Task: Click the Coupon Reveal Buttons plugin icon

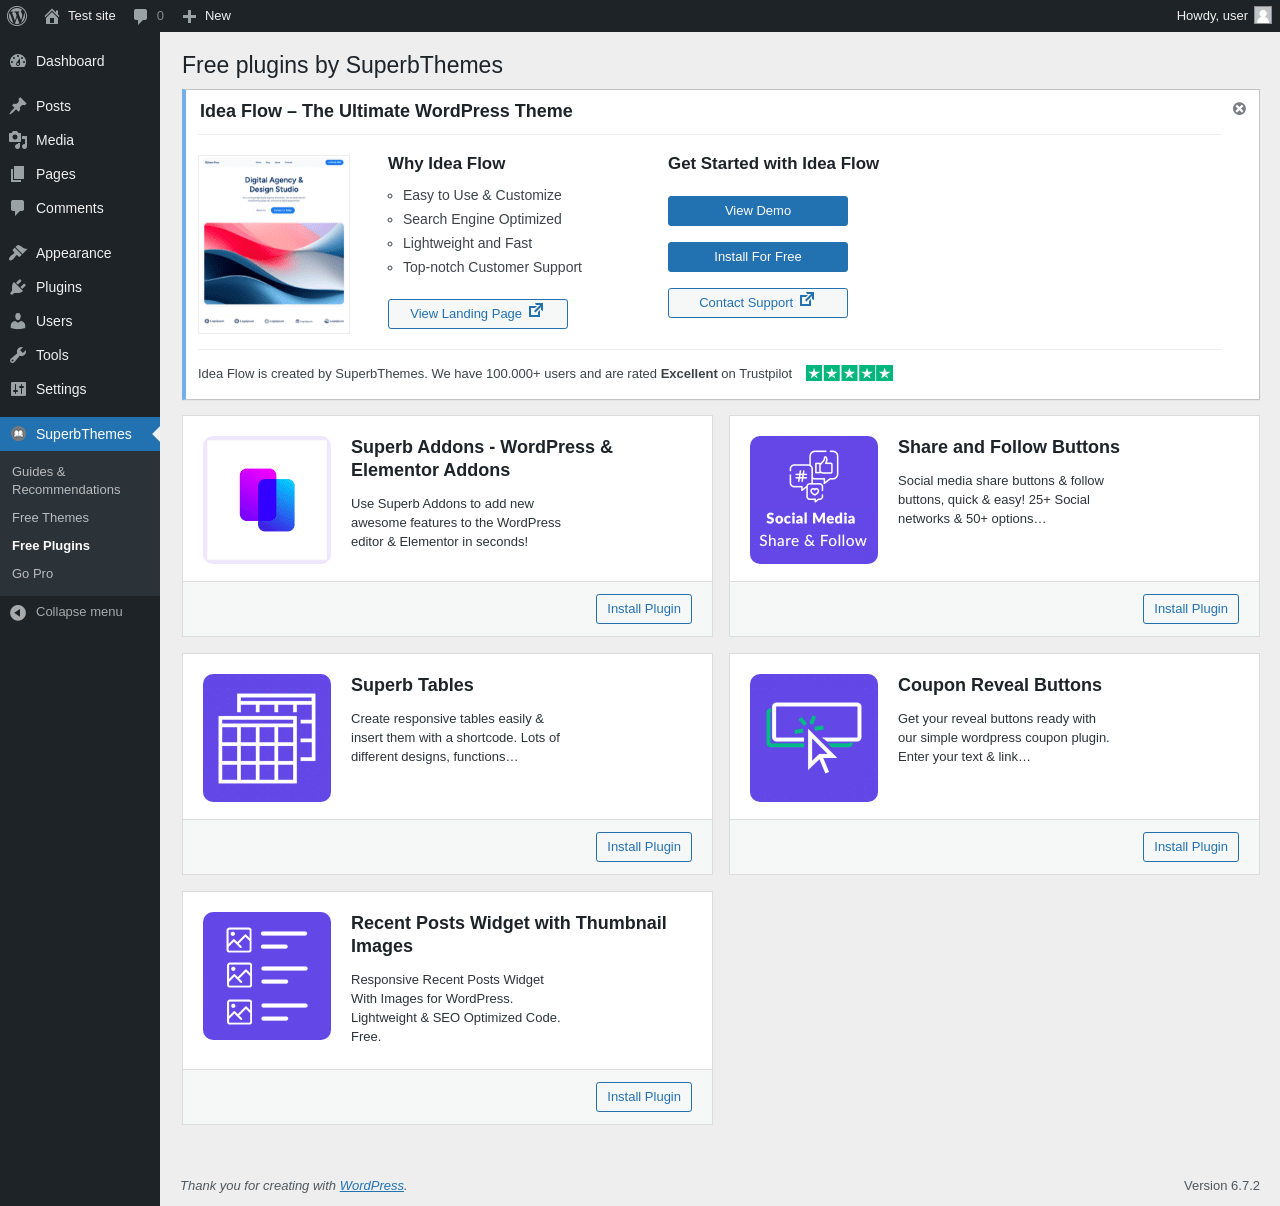Action: pos(814,738)
